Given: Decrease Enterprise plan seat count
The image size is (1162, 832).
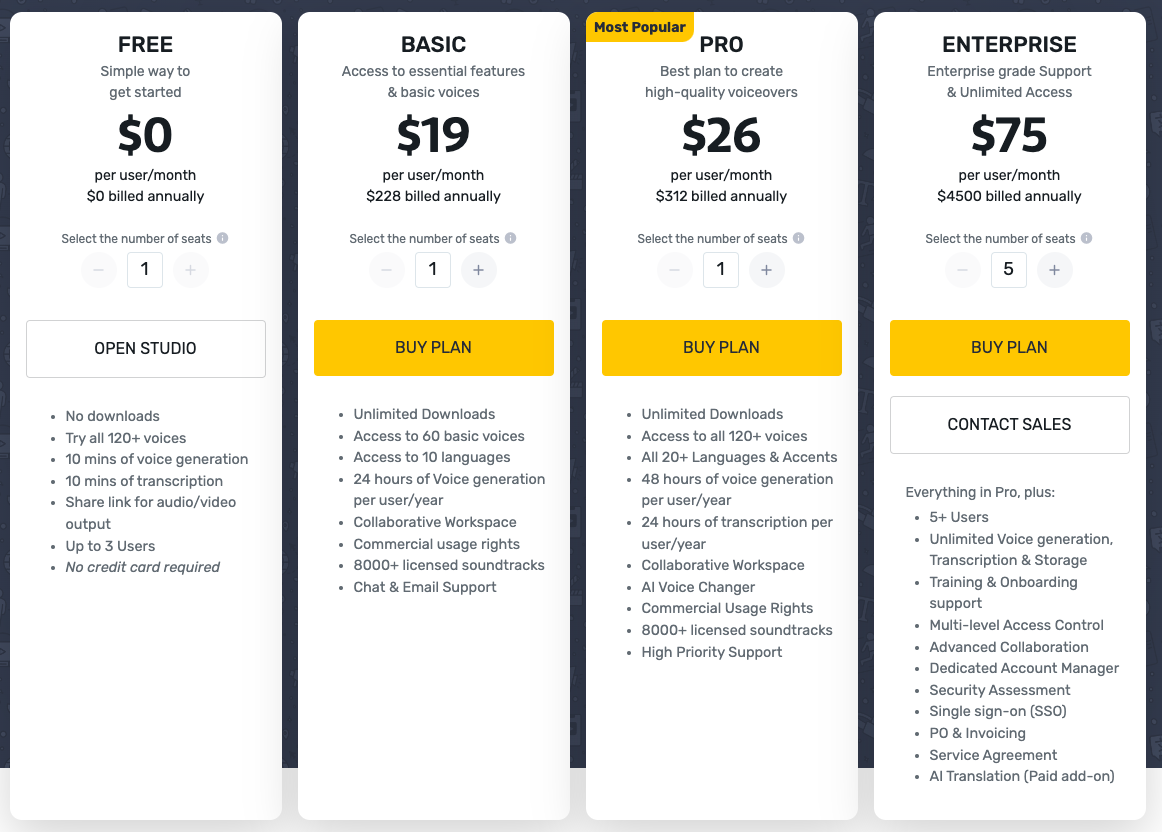Looking at the screenshot, I should (963, 270).
